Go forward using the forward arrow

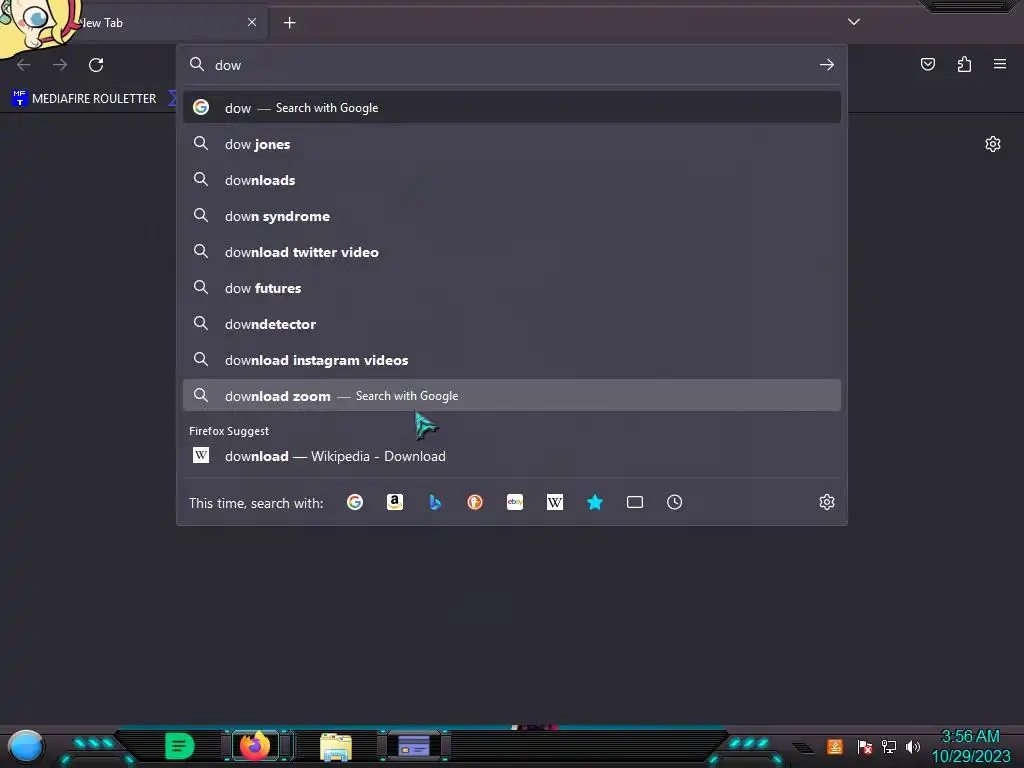tap(60, 65)
